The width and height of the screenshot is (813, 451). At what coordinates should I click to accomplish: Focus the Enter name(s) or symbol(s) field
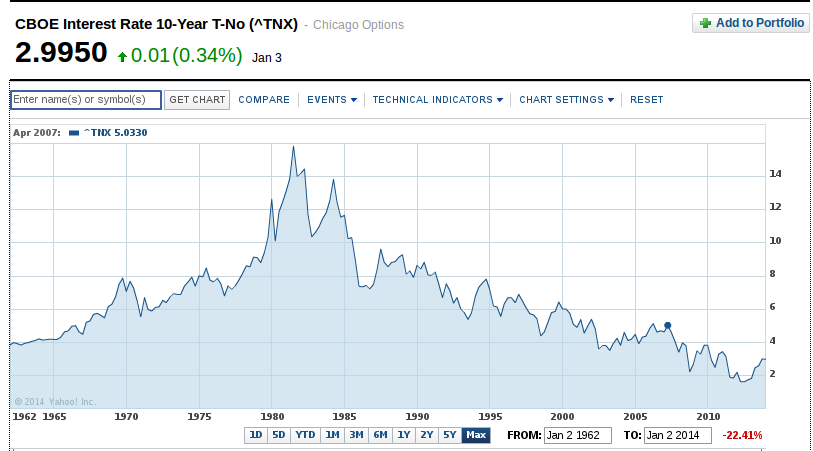coord(86,100)
